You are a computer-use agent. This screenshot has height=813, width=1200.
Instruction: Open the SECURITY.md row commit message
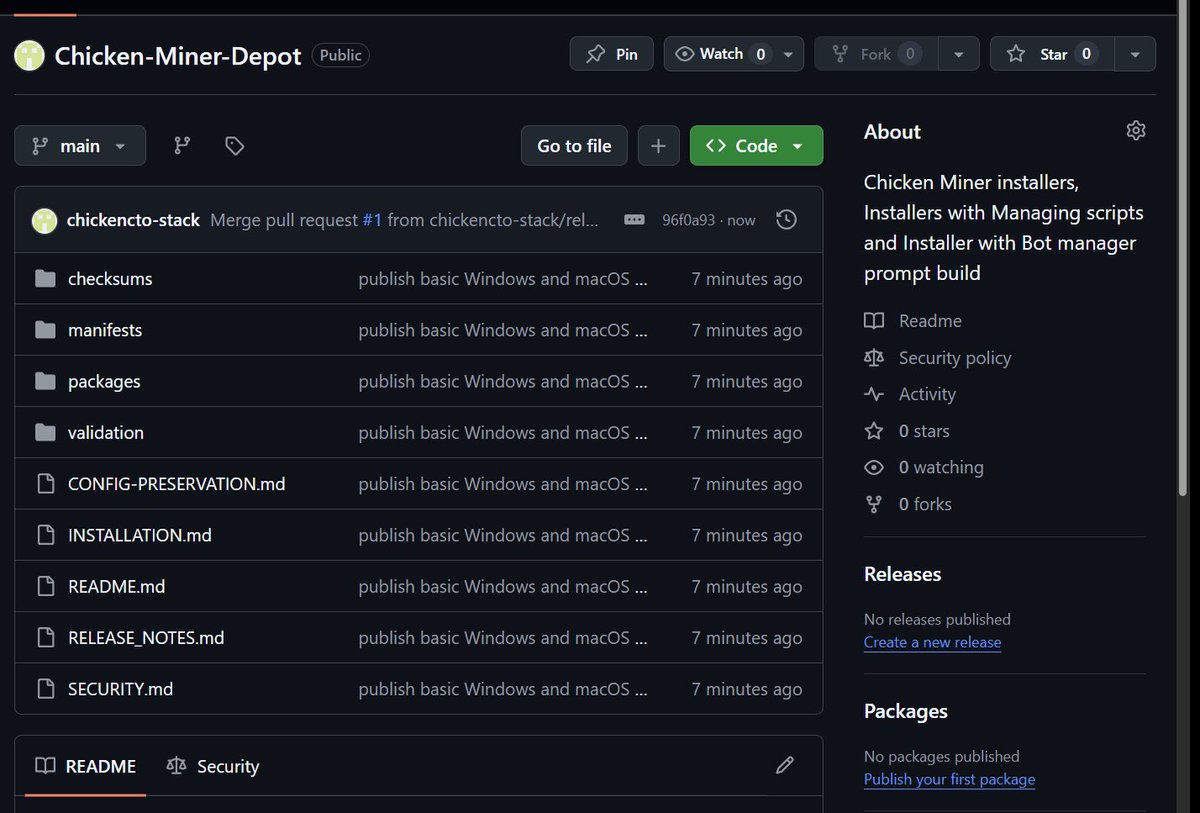pos(503,689)
